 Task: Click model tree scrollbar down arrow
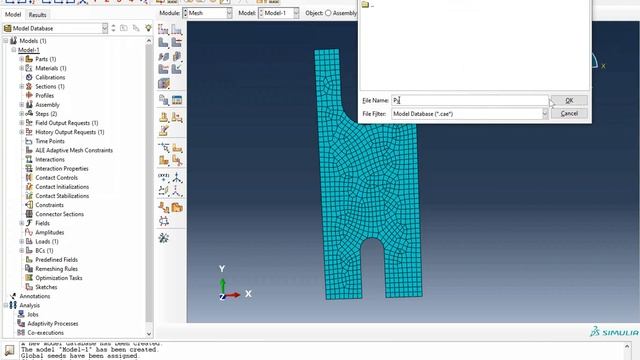point(149,333)
